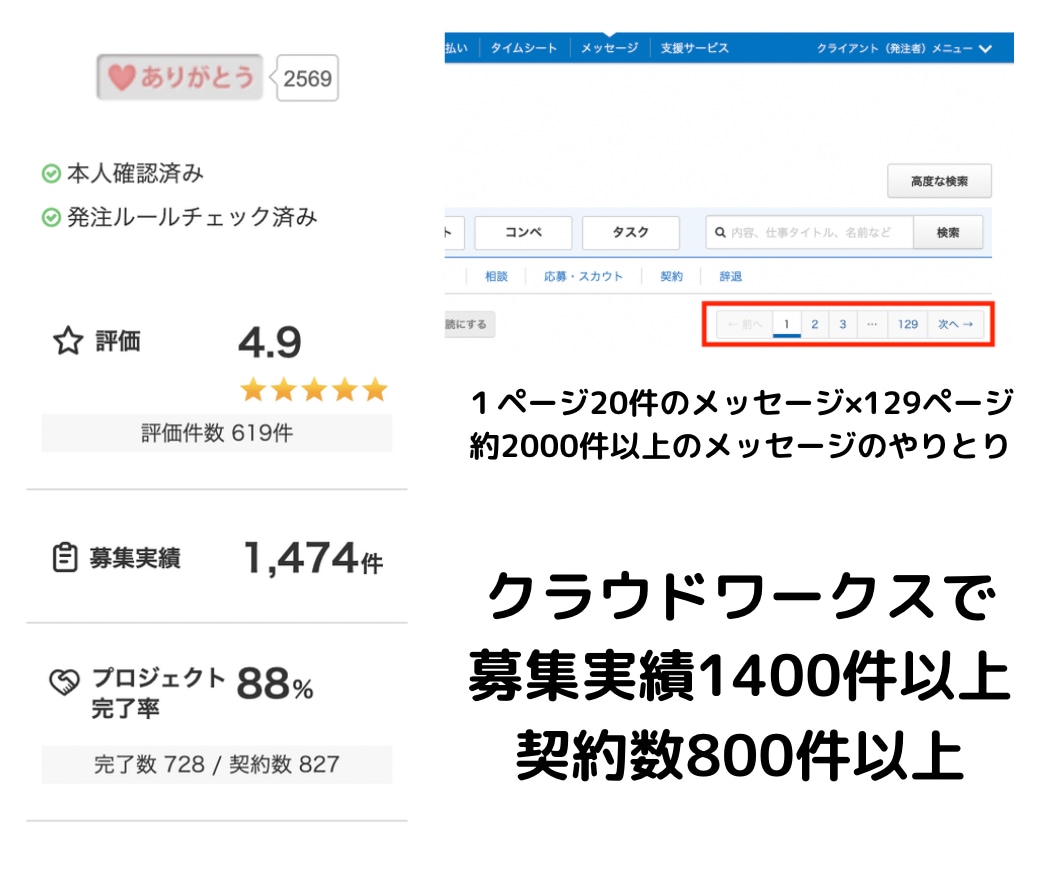
Task: Click the chevron of the client menu
Action: (x=986, y=49)
